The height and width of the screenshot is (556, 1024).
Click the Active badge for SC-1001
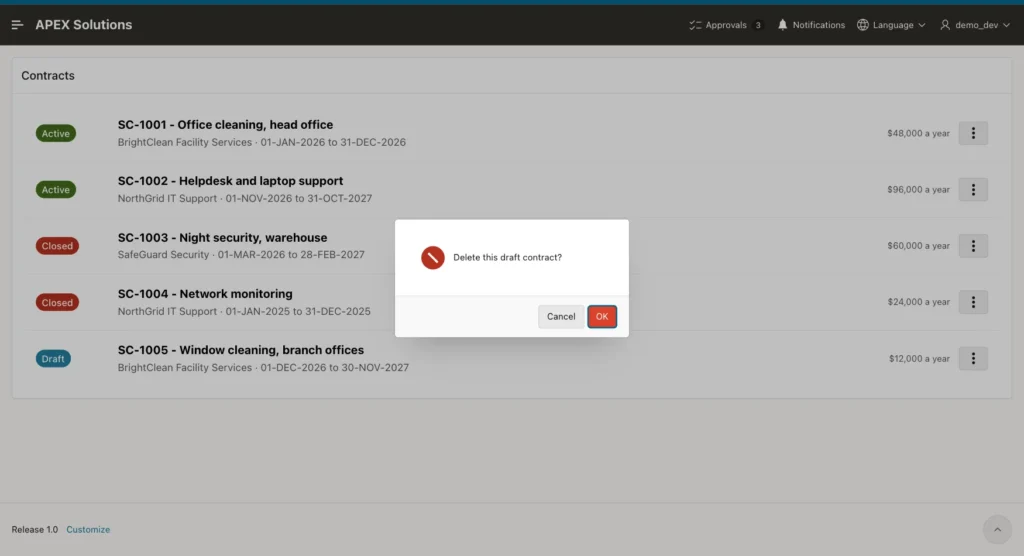[56, 133]
